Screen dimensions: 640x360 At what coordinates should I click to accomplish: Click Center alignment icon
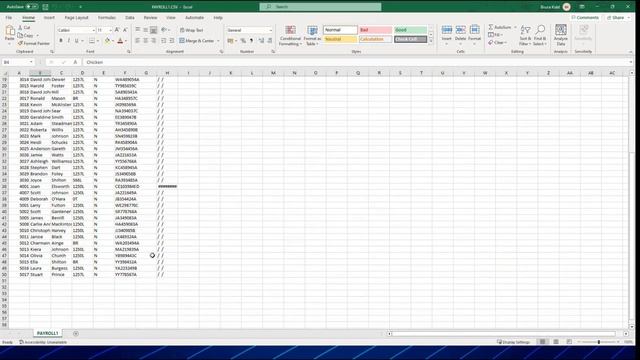[x=145, y=41]
